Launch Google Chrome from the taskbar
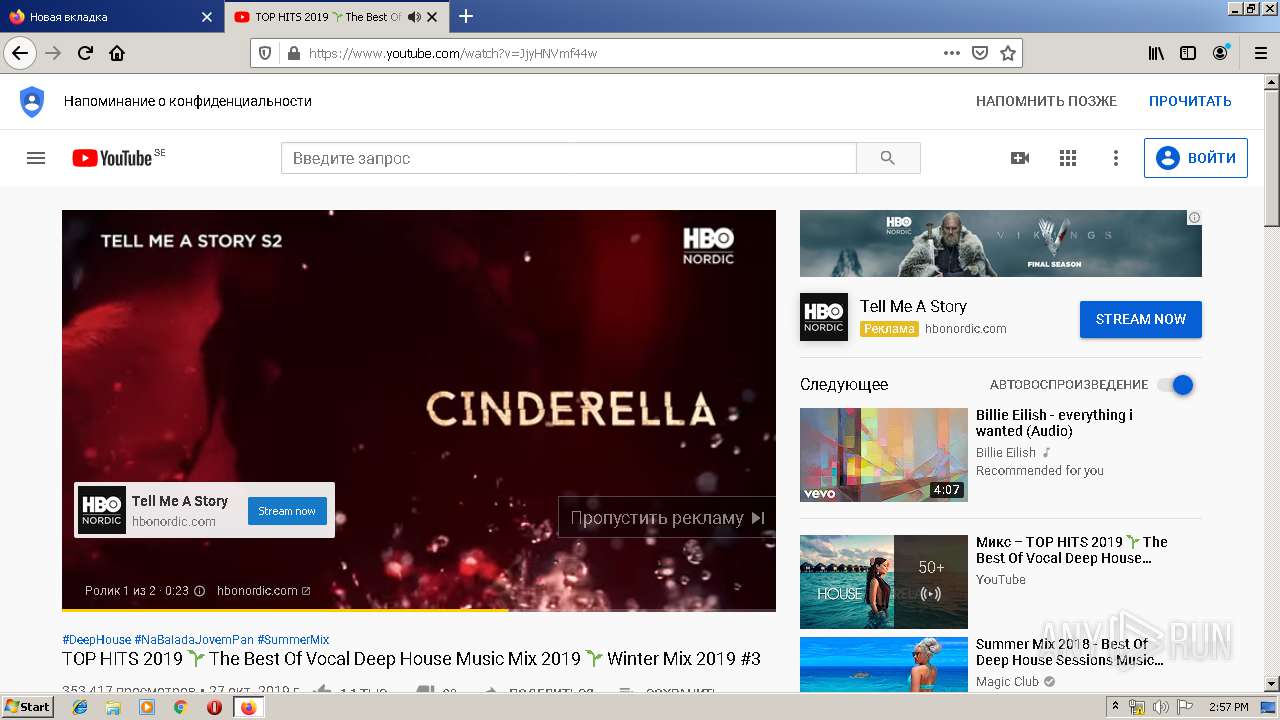The image size is (1280, 720). [x=180, y=707]
